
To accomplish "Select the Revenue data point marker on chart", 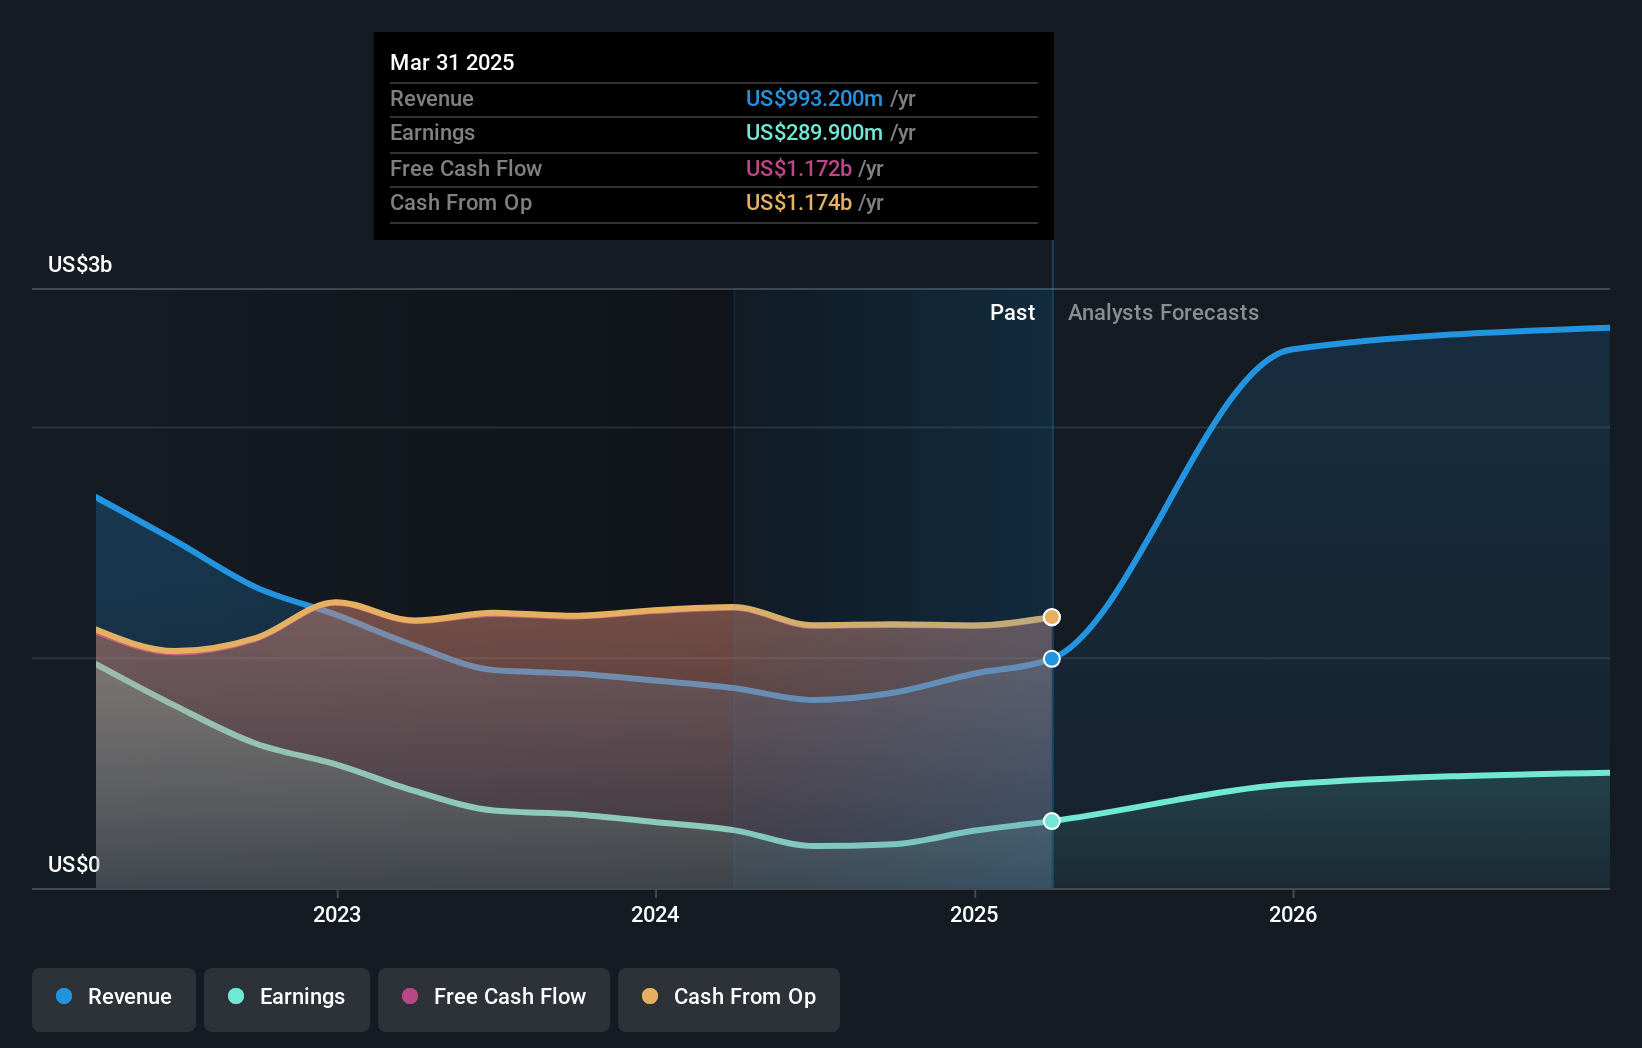I will [x=1052, y=659].
